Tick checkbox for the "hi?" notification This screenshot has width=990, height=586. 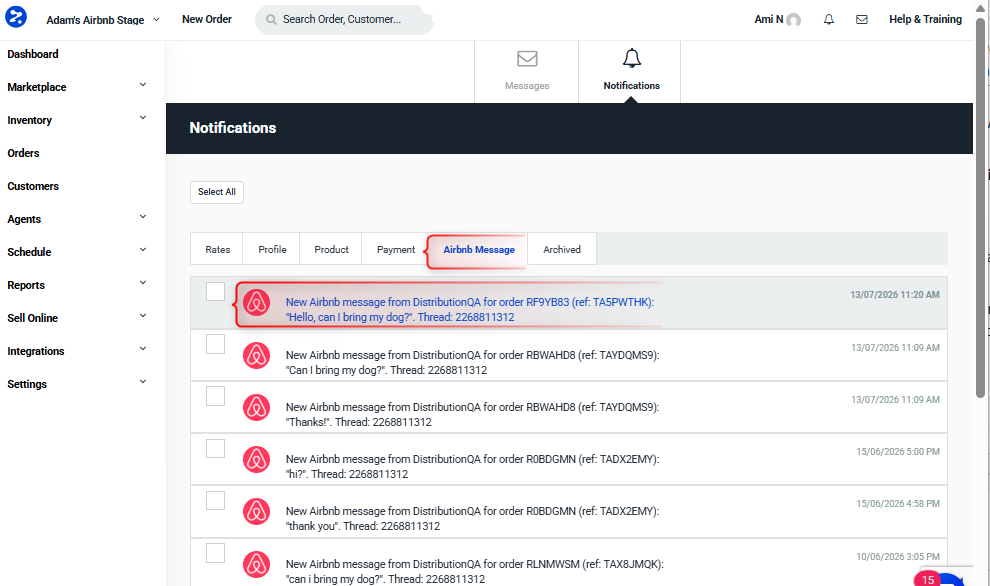[215, 448]
